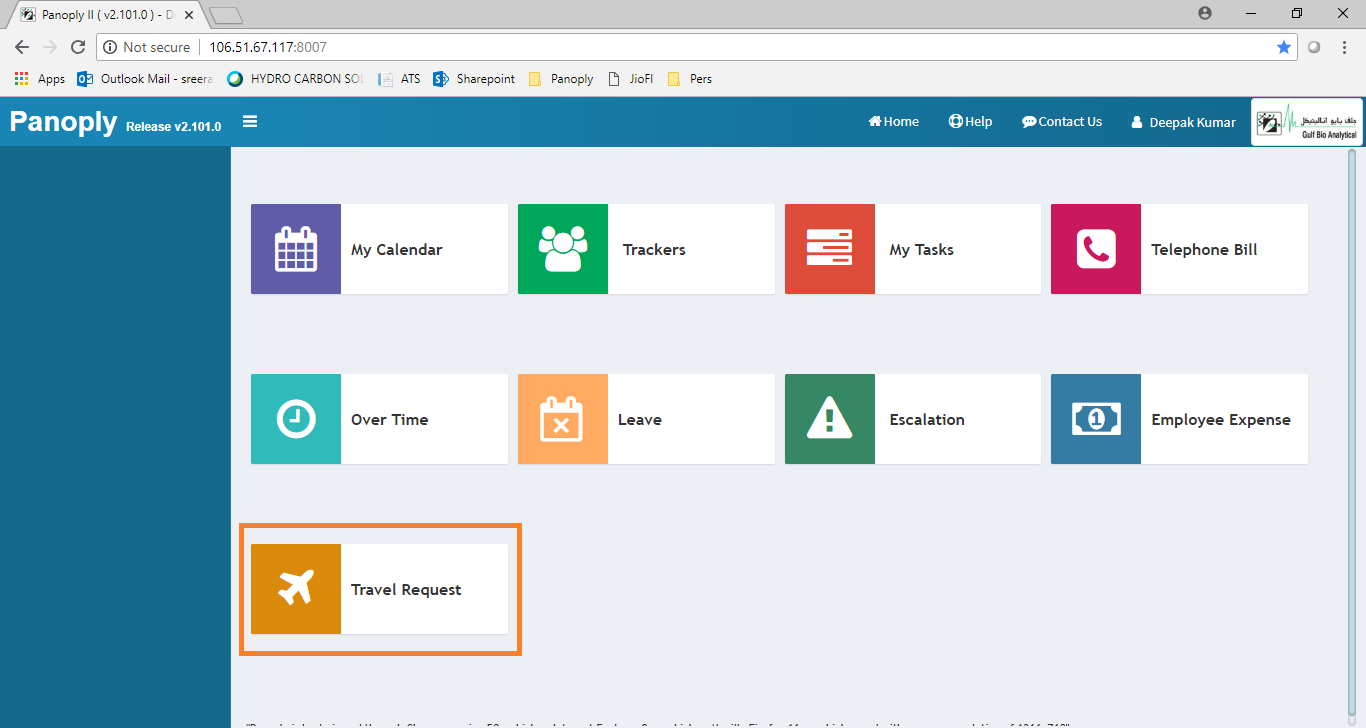Viewport: 1366px width, 728px height.
Task: Click My Calendar label
Action: point(396,250)
